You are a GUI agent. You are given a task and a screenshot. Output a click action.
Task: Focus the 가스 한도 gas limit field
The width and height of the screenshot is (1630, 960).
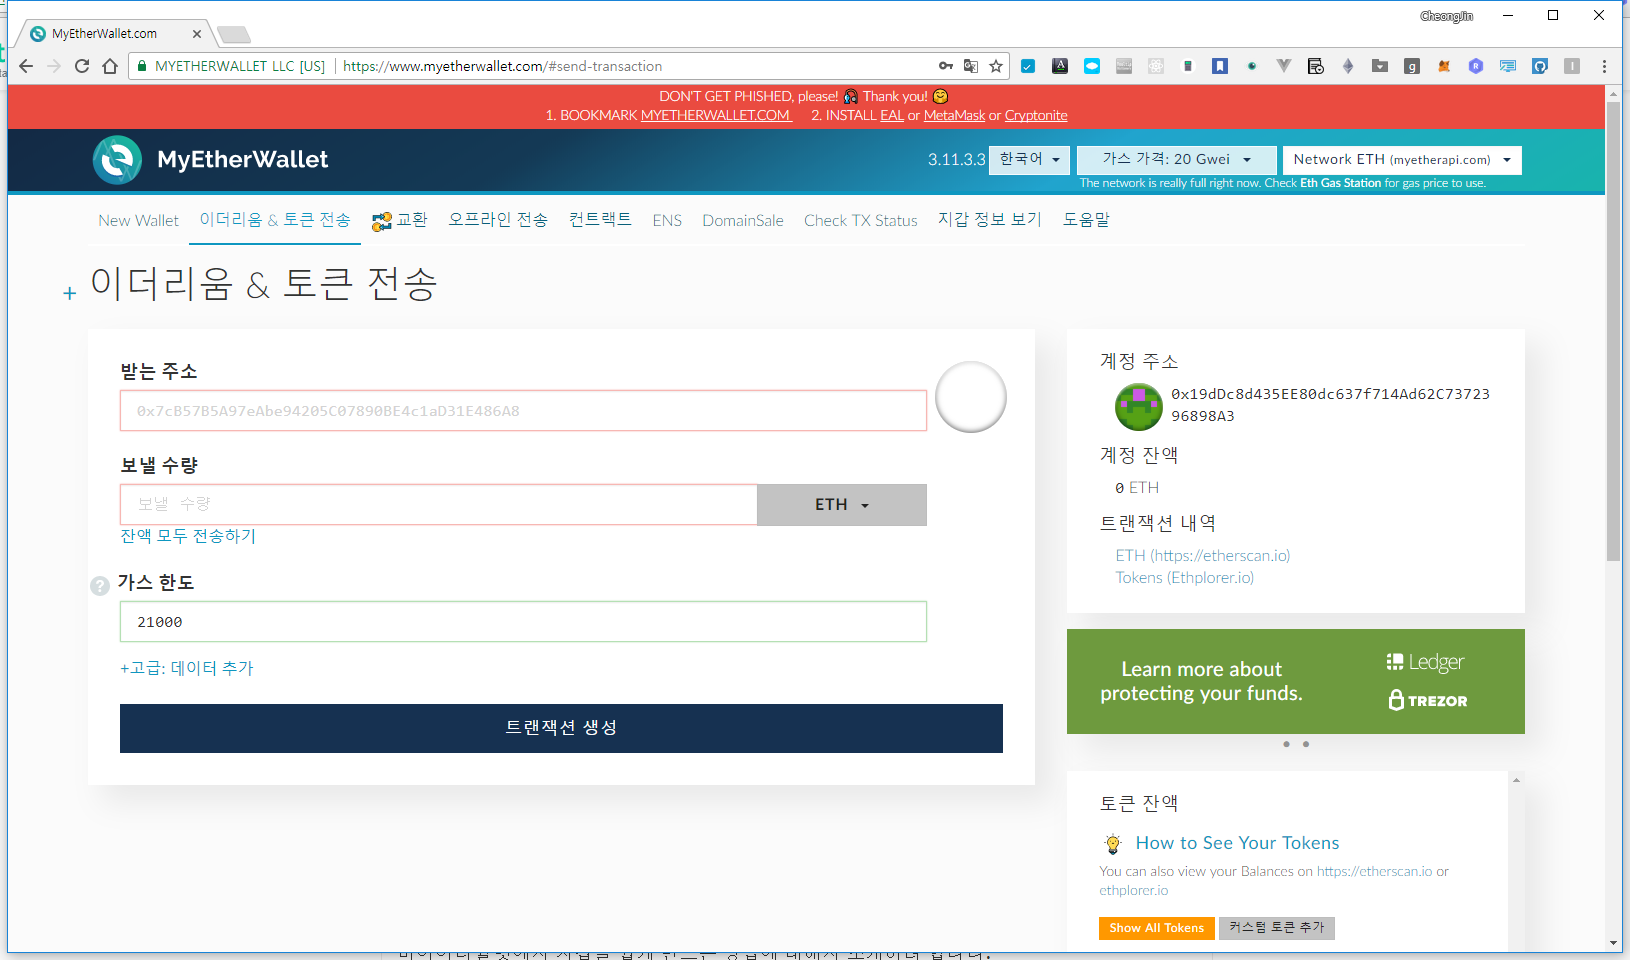point(523,622)
